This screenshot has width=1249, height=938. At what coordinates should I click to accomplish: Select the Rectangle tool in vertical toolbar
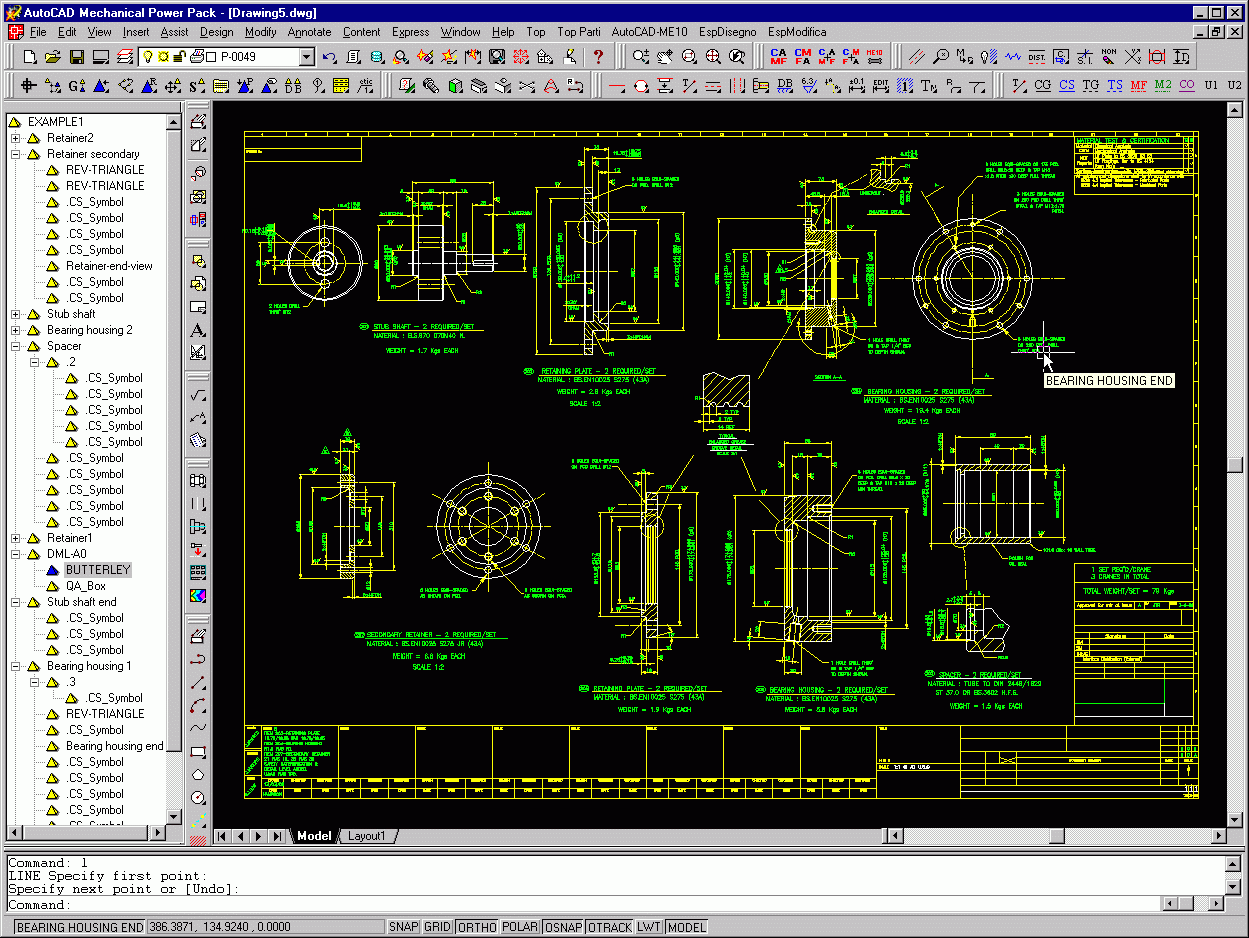pos(198,752)
